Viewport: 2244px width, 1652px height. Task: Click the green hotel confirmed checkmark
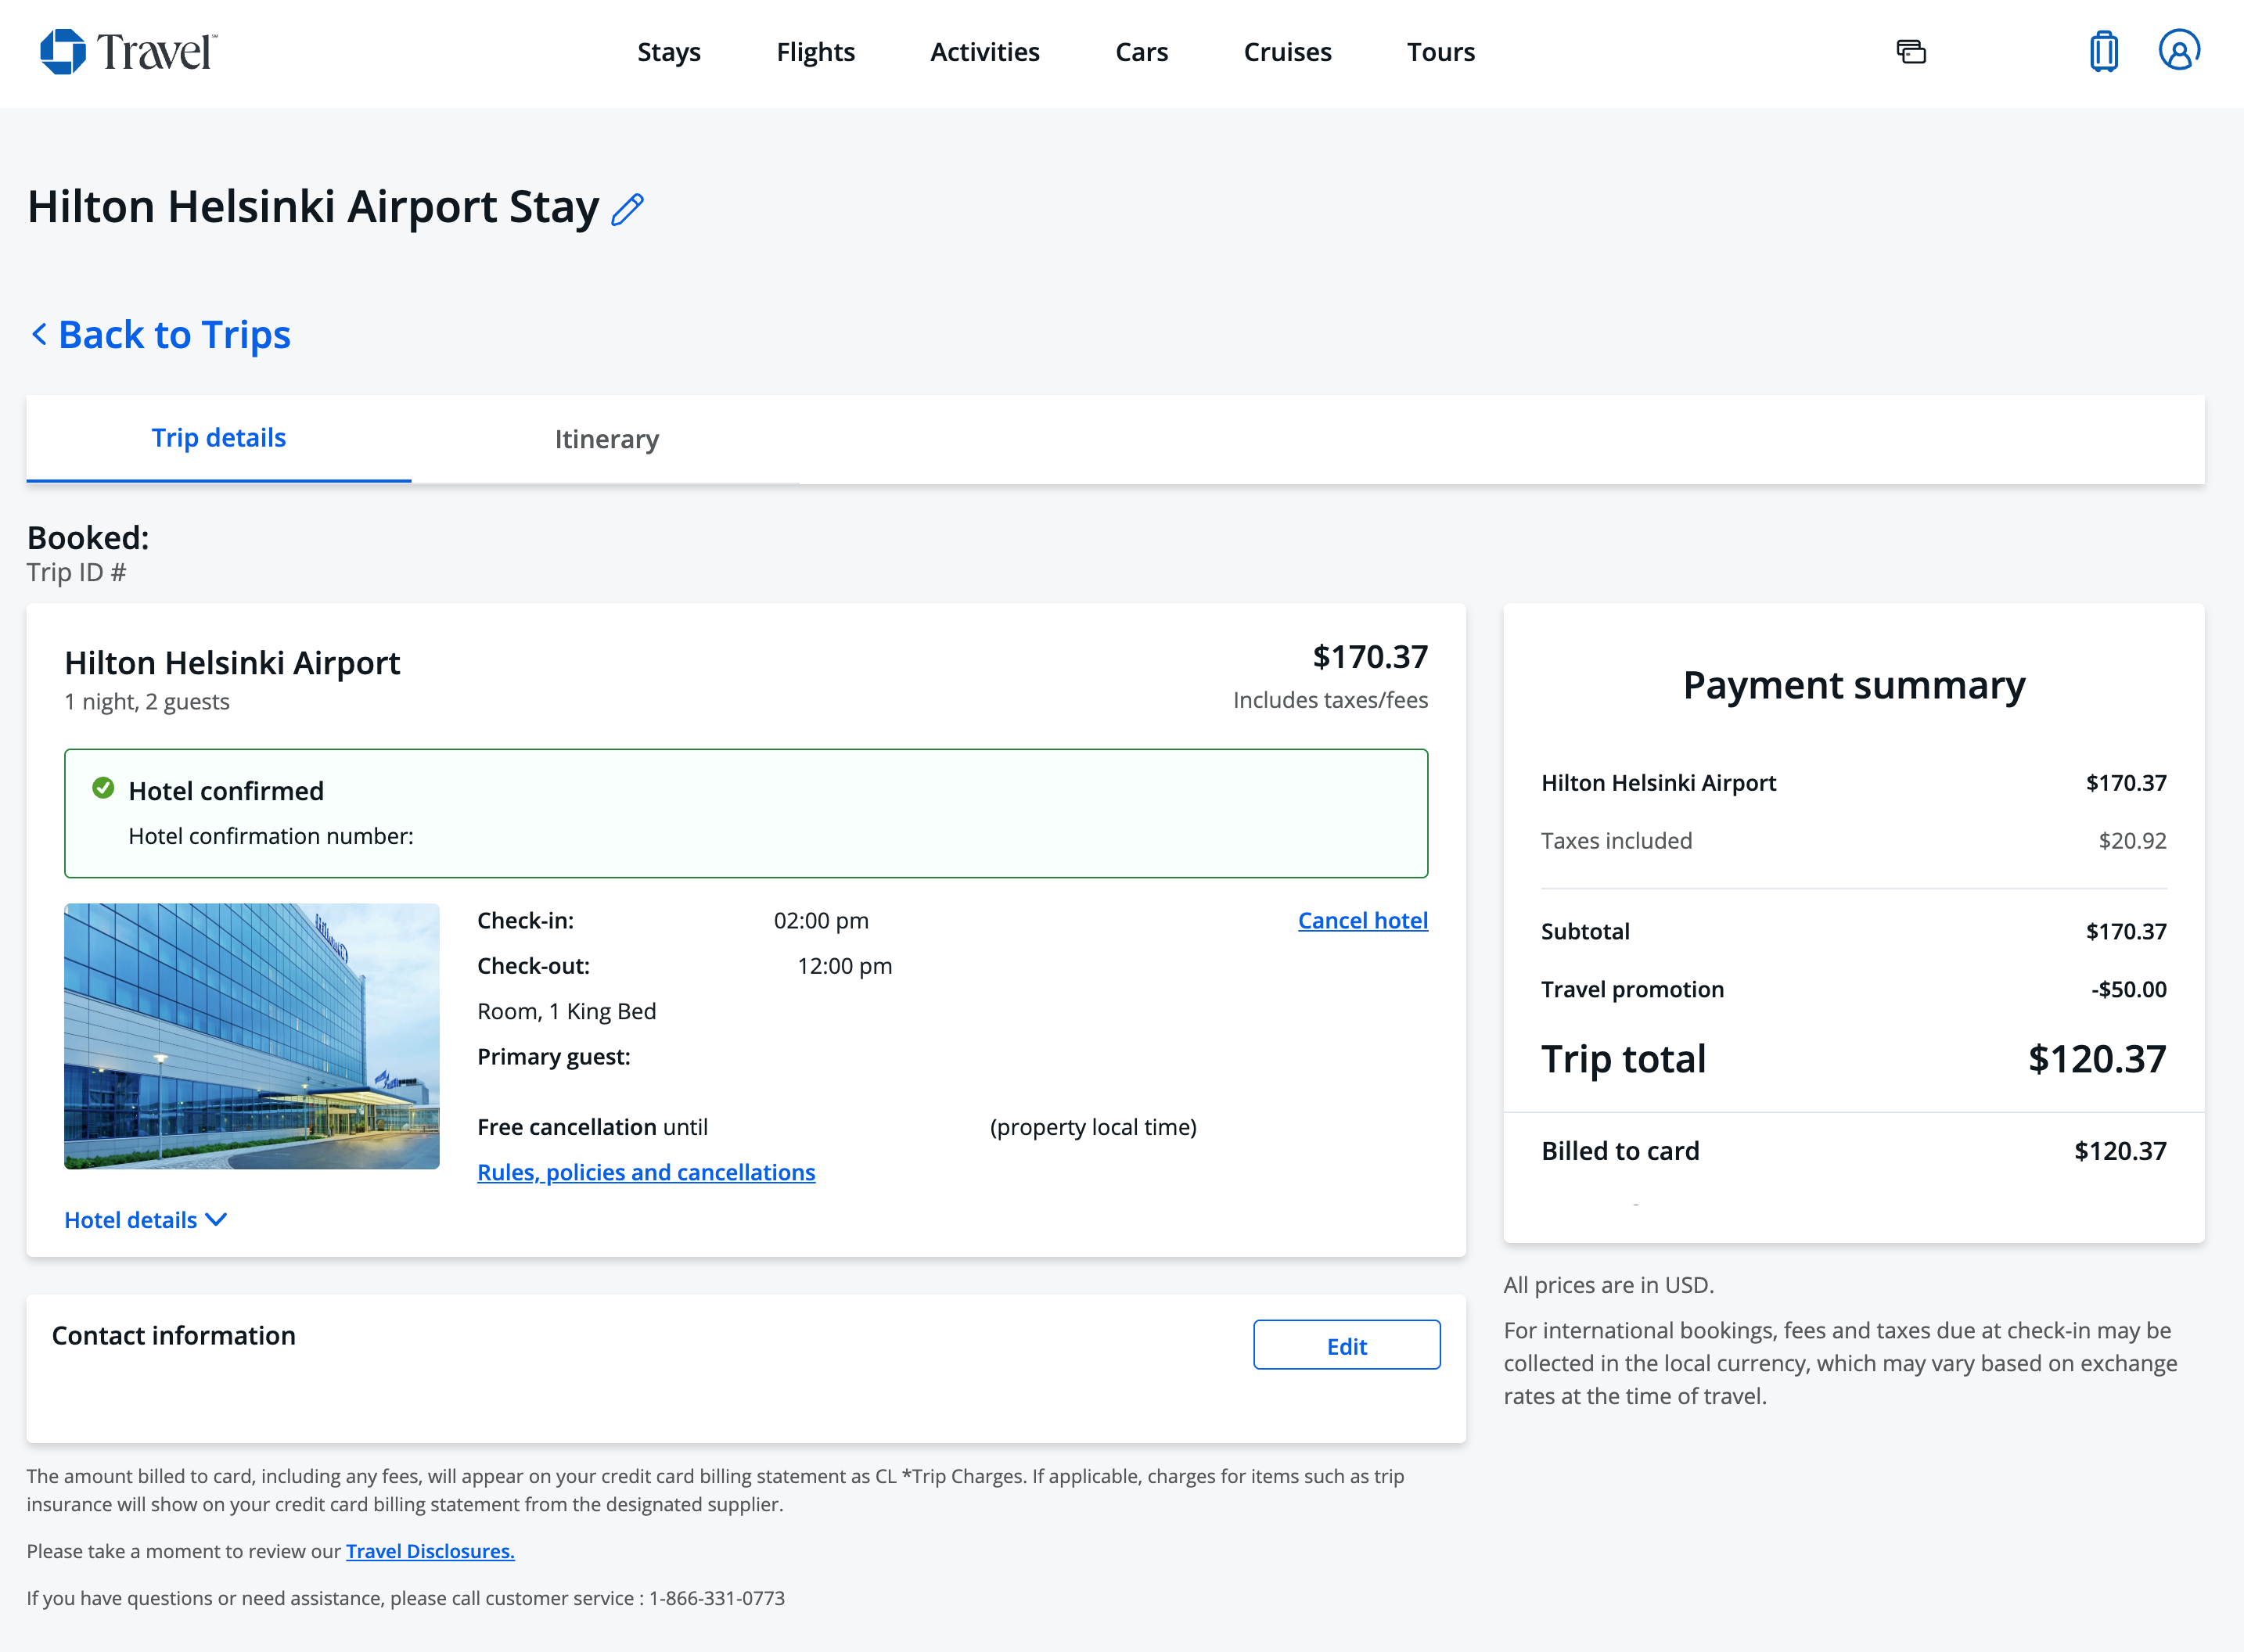[x=103, y=789]
